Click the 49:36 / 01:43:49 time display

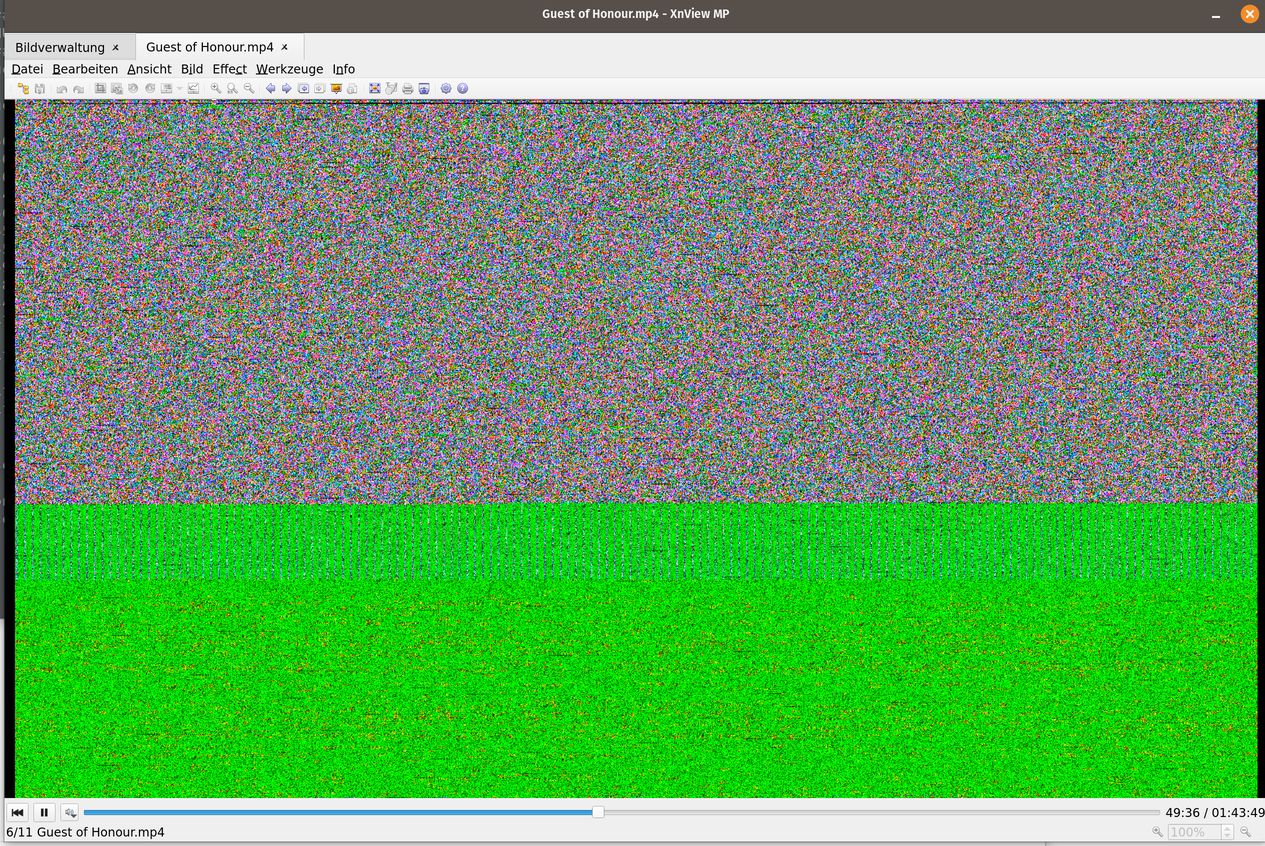[x=1214, y=813]
